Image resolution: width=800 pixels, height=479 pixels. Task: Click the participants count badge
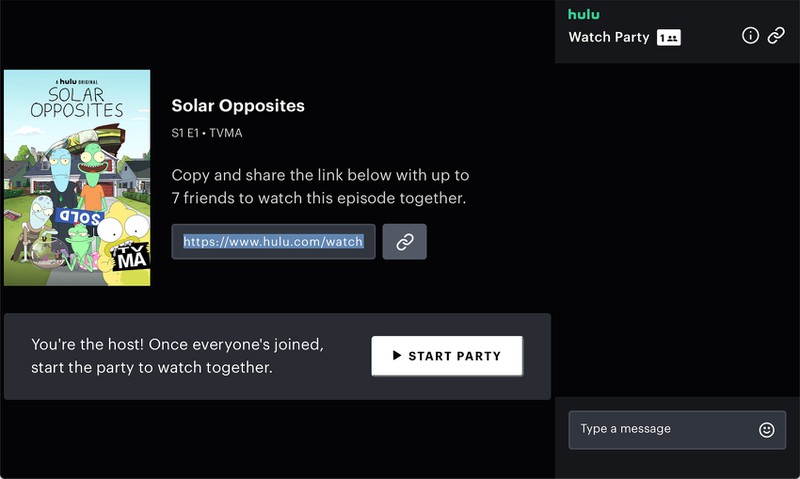pos(668,37)
